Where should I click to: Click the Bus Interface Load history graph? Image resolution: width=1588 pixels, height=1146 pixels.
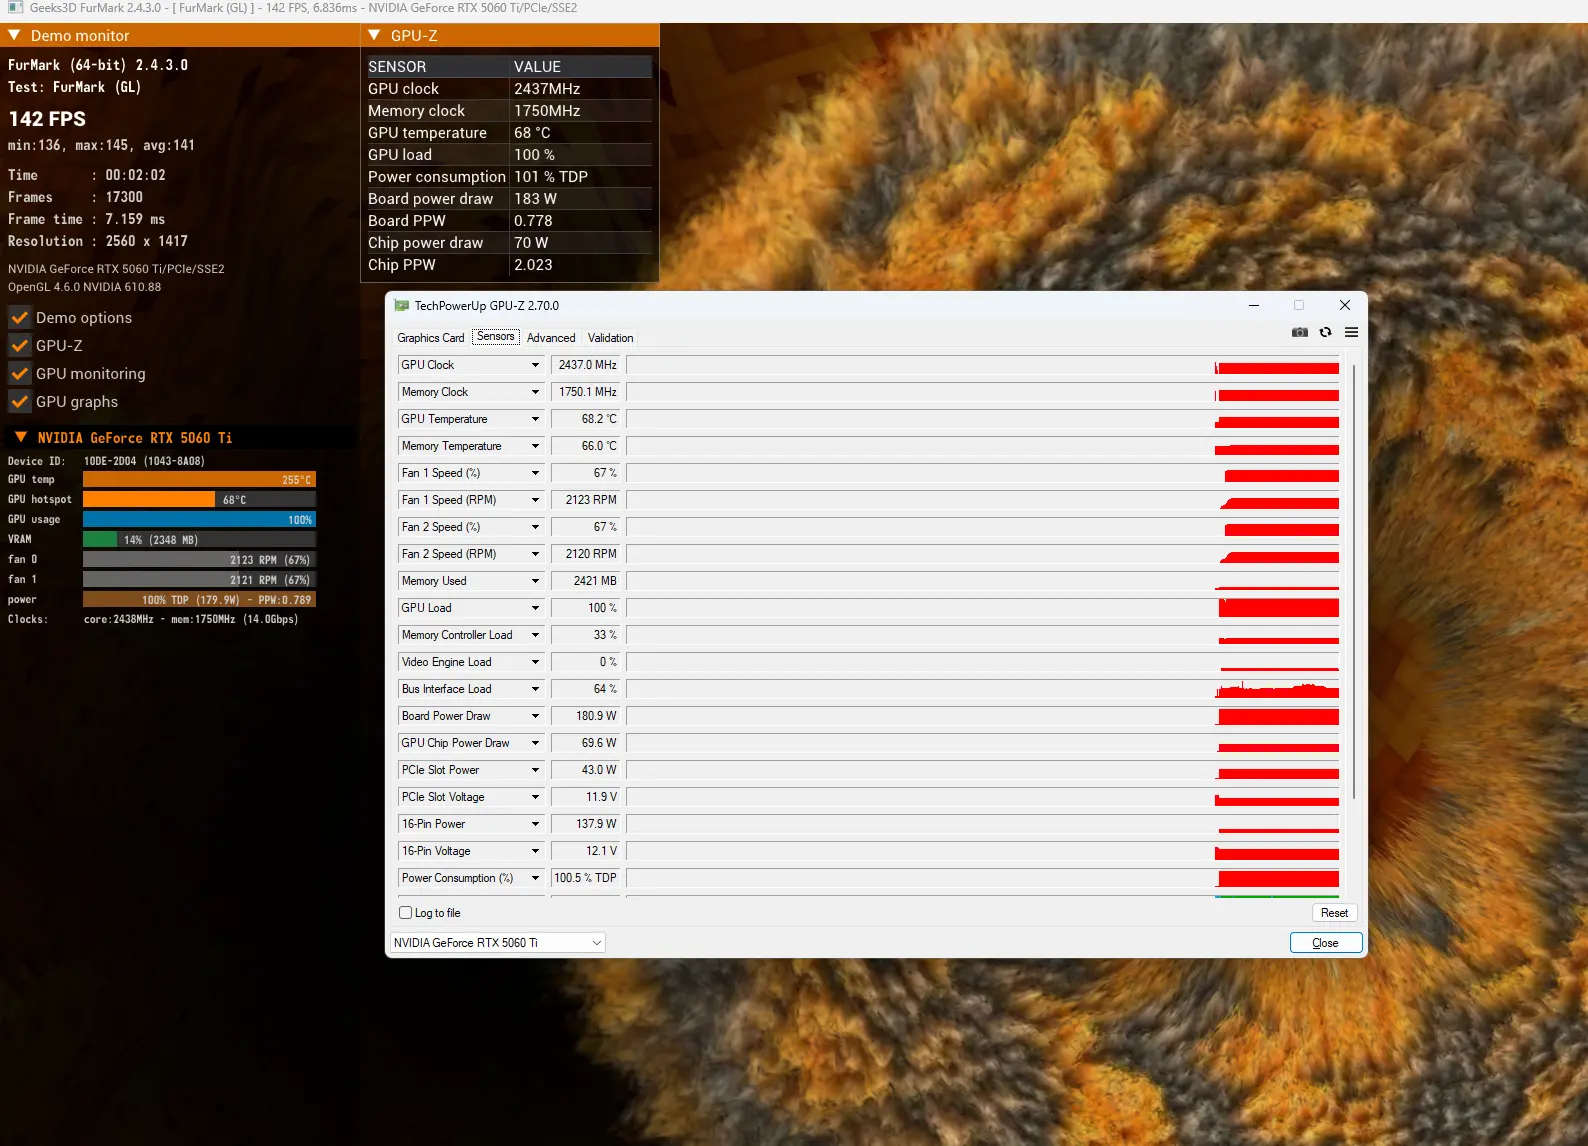click(x=983, y=689)
